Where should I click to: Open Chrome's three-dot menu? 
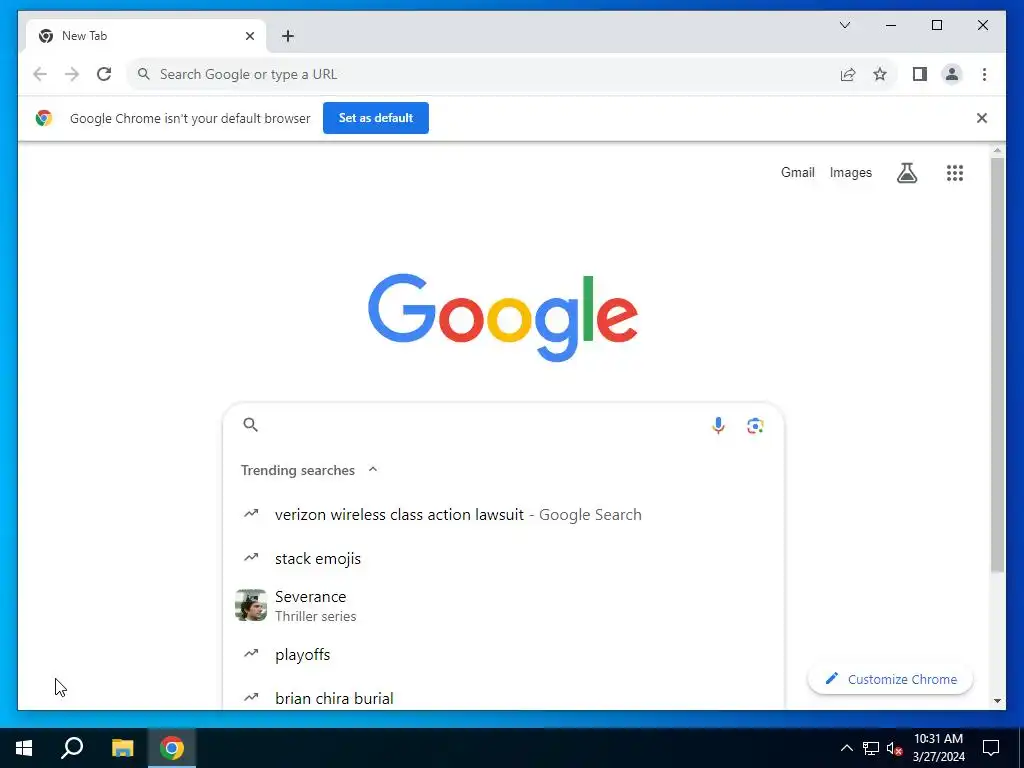984,74
